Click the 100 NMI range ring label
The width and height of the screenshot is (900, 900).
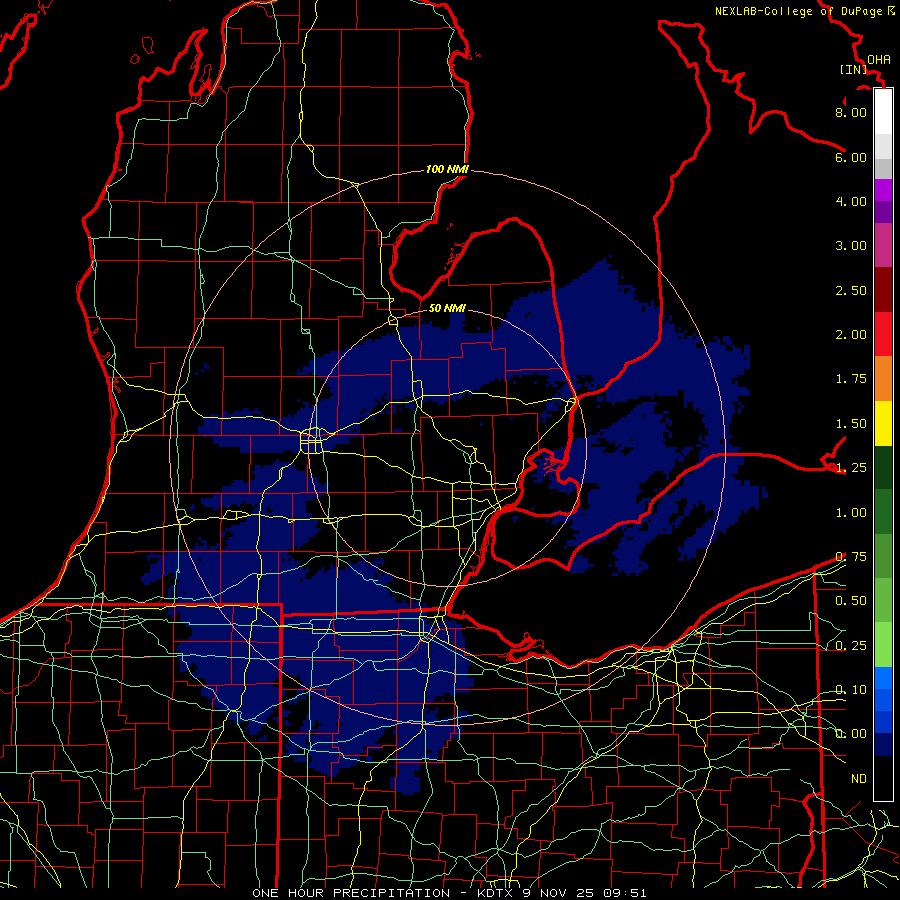tap(447, 169)
